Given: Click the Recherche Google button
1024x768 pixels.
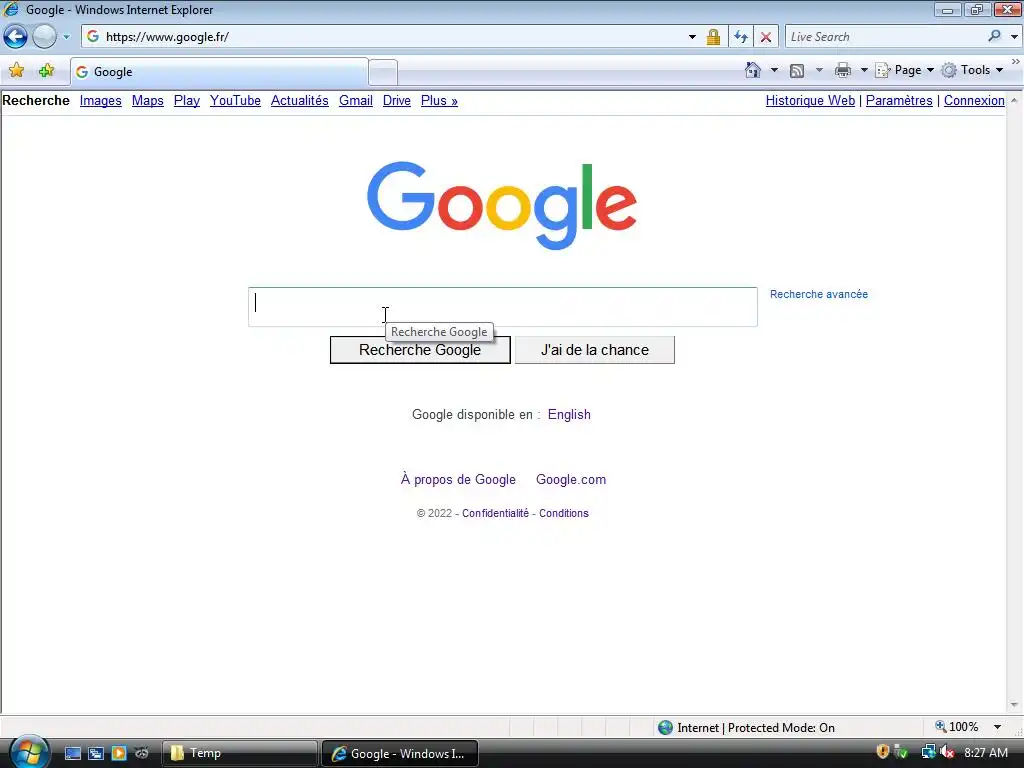Looking at the screenshot, I should tap(420, 350).
